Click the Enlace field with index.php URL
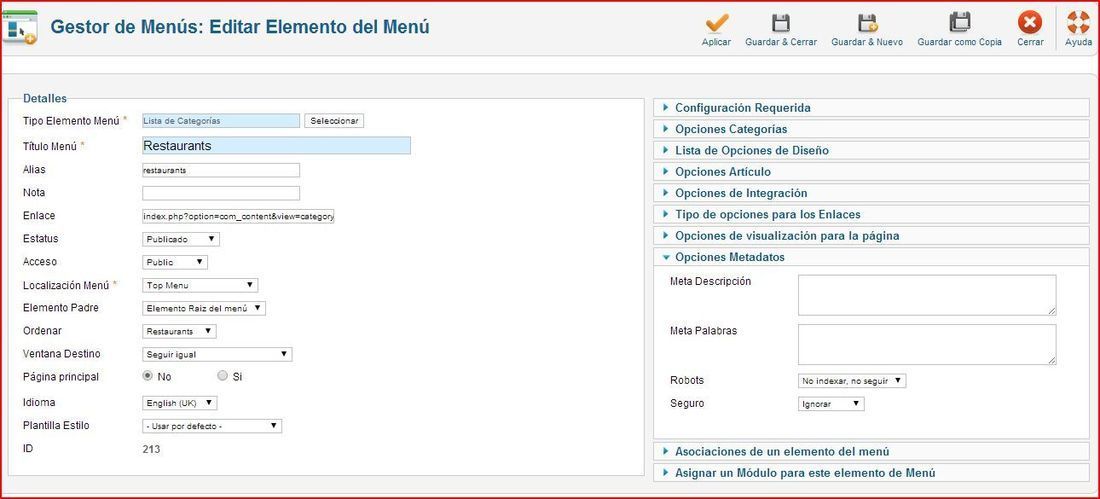The image size is (1100, 499). coord(239,217)
